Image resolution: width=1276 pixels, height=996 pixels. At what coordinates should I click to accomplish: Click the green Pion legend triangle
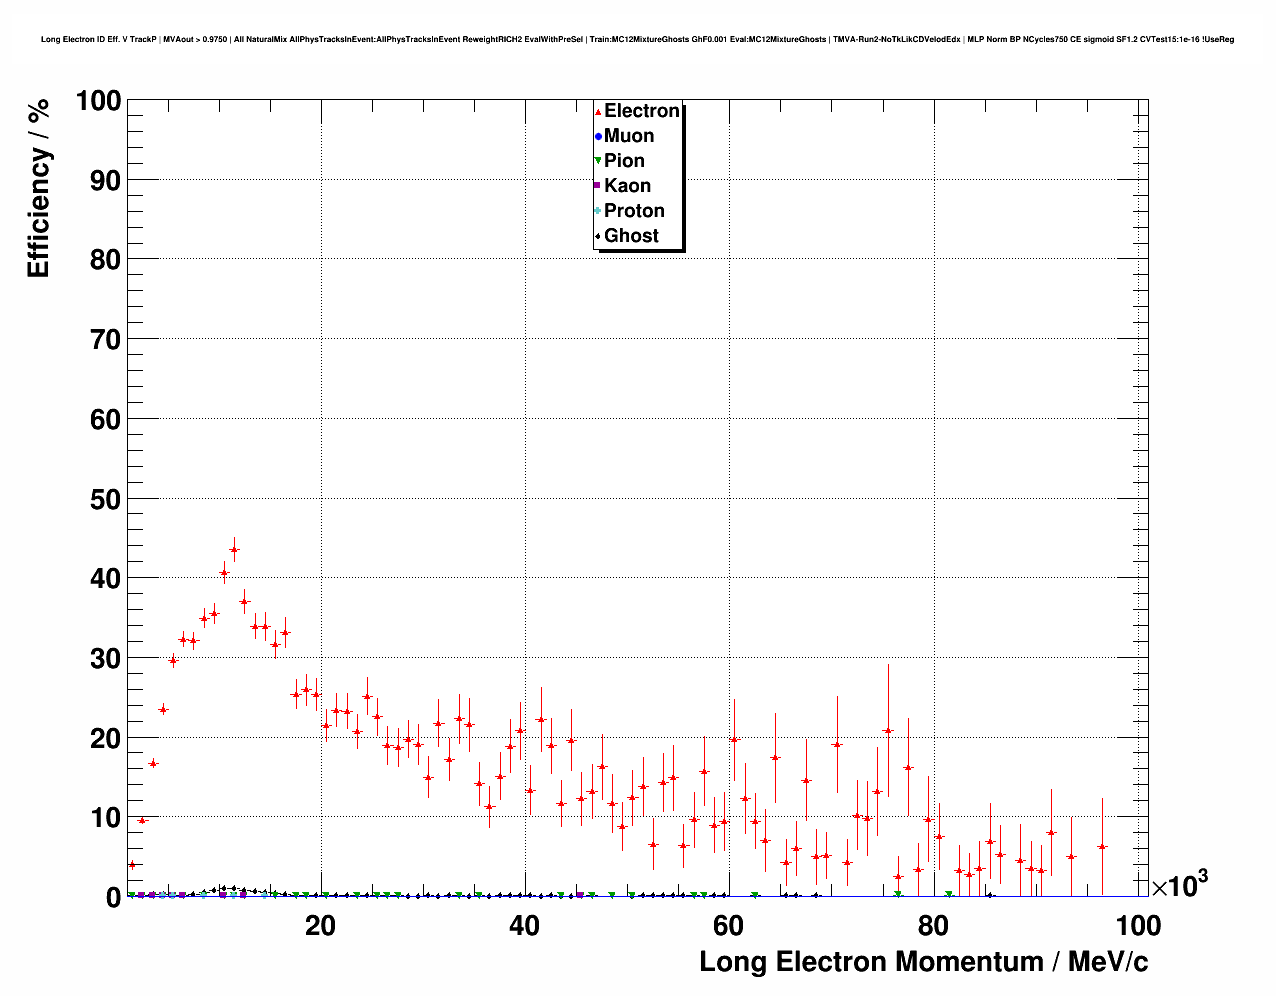click(x=598, y=162)
